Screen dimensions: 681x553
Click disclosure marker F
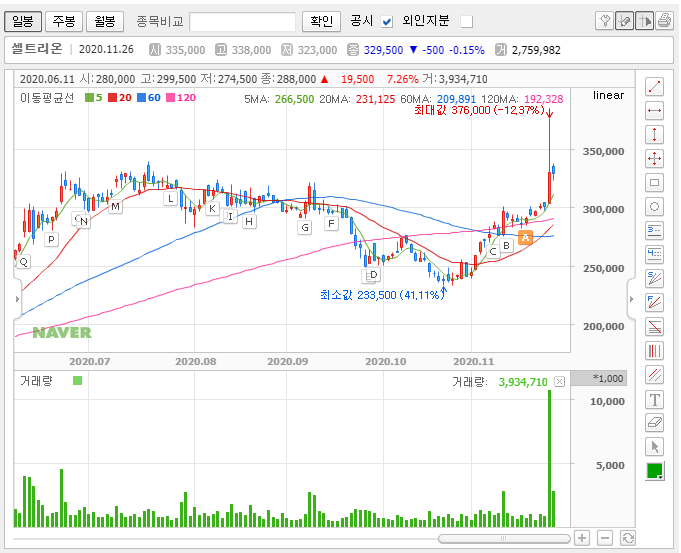point(331,224)
